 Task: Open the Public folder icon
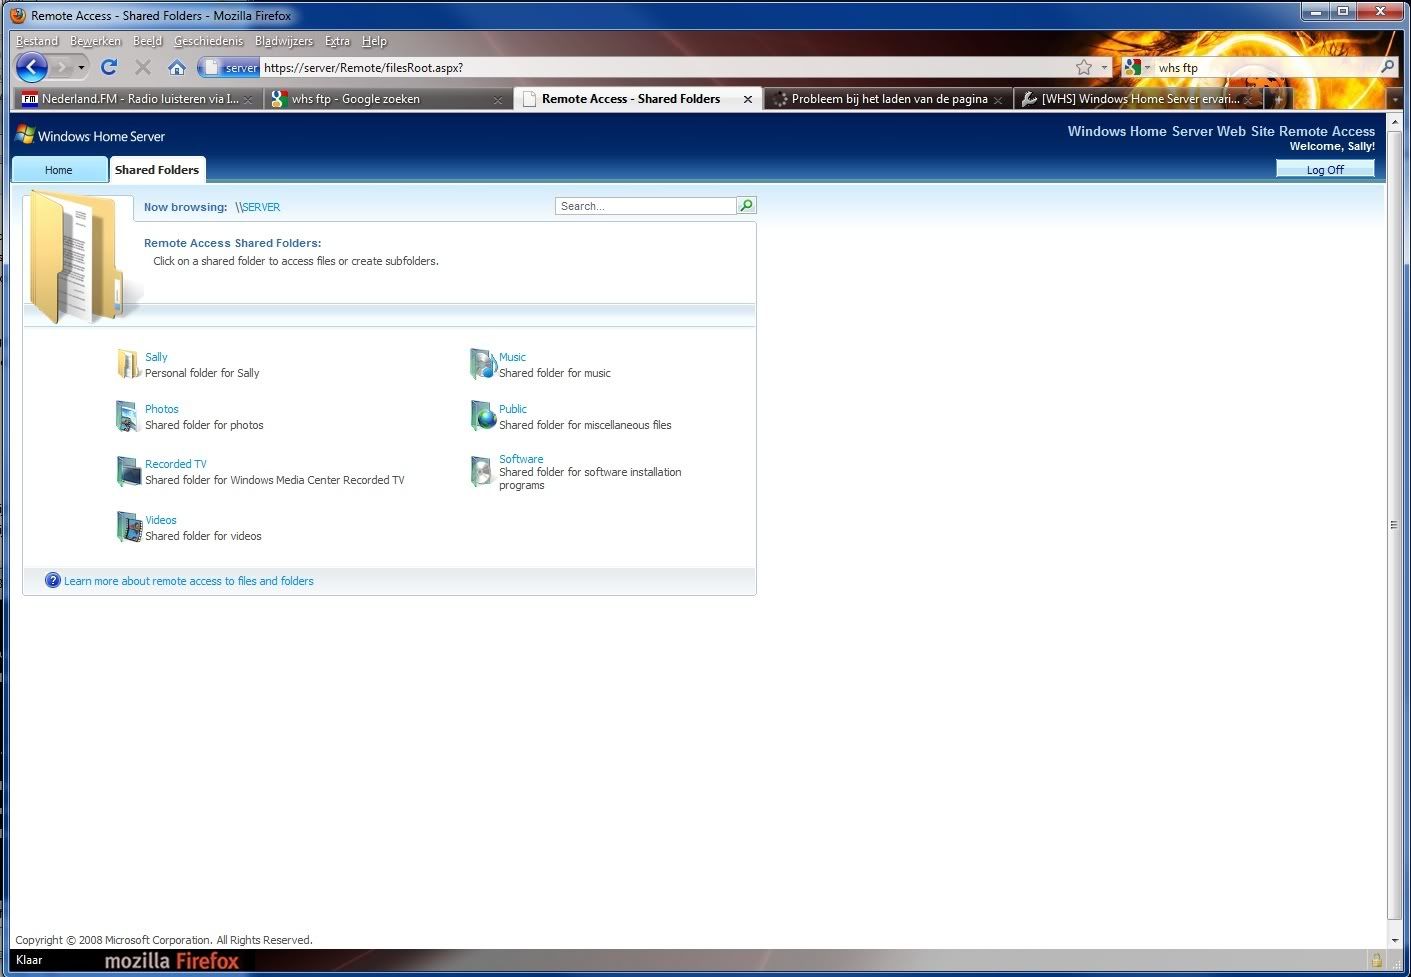coord(483,416)
